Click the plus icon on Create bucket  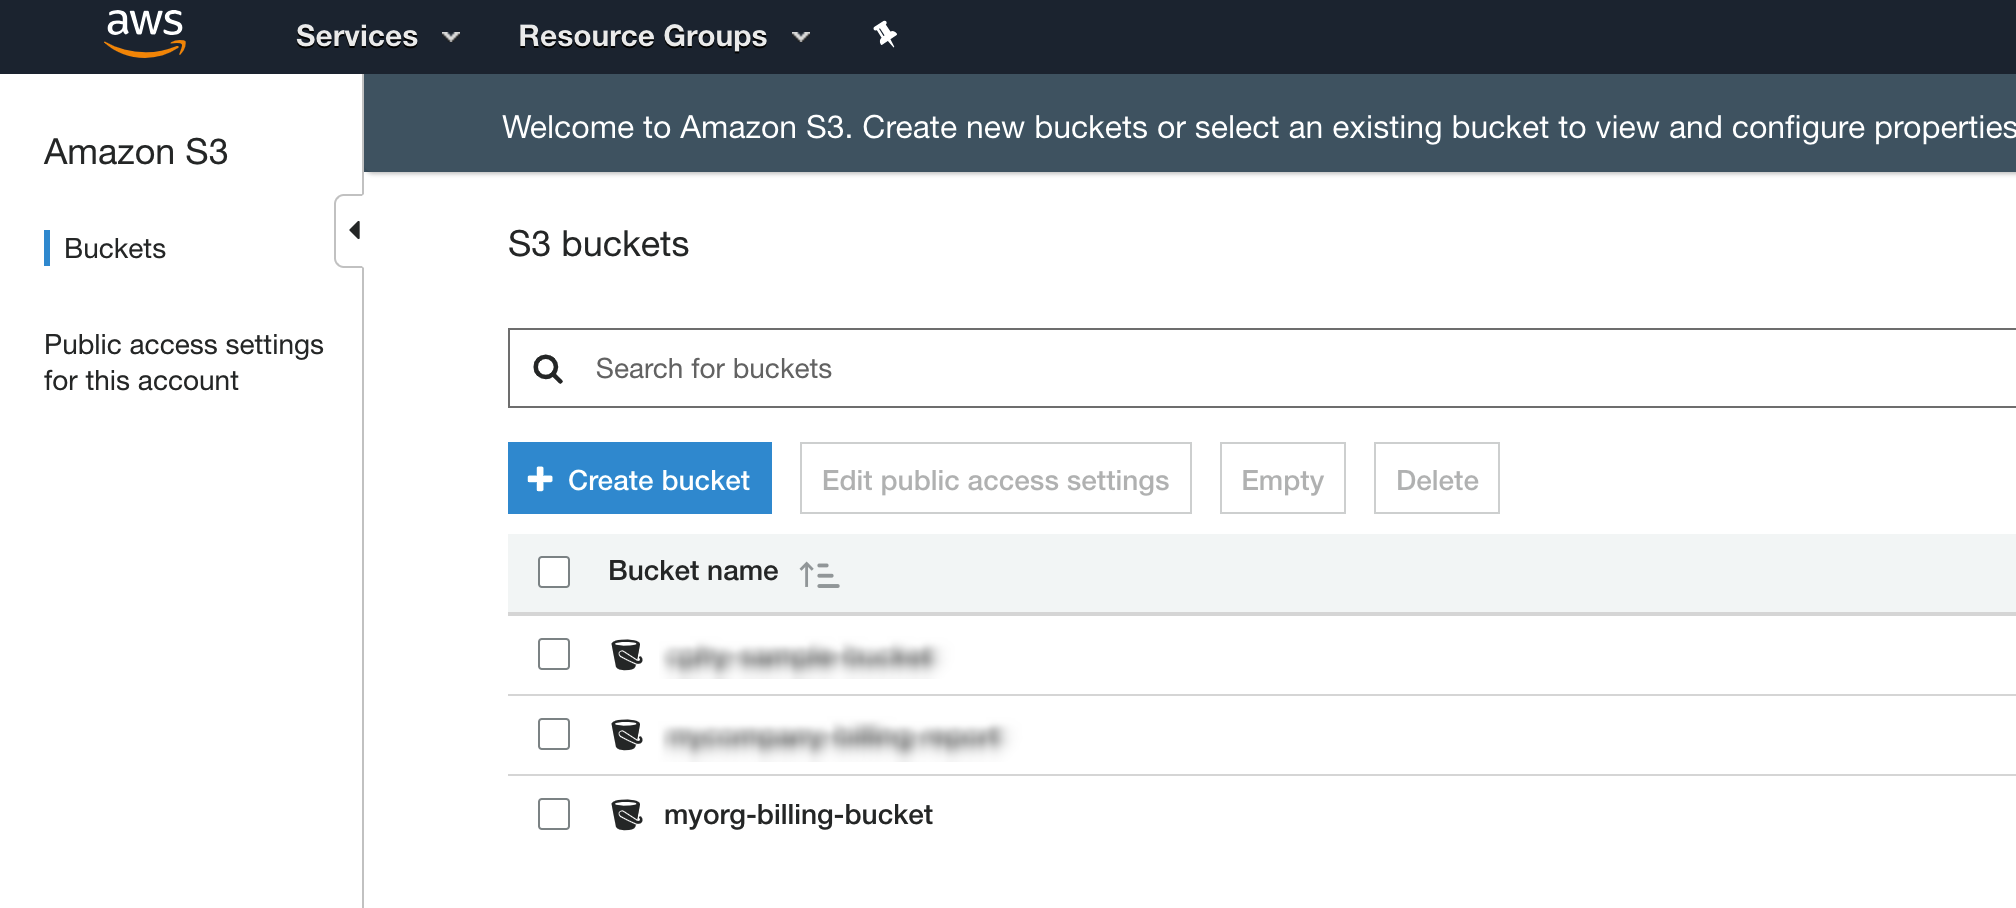(540, 479)
